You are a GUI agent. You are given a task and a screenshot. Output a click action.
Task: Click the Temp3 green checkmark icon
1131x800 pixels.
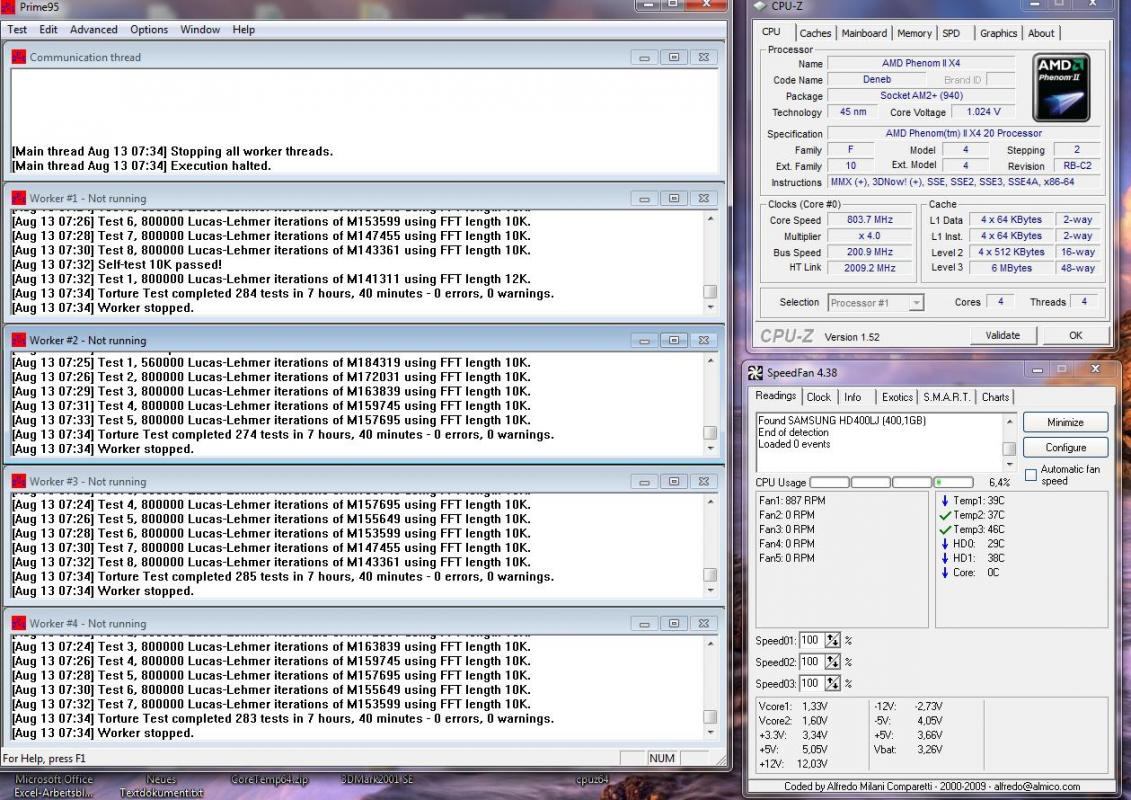(945, 529)
